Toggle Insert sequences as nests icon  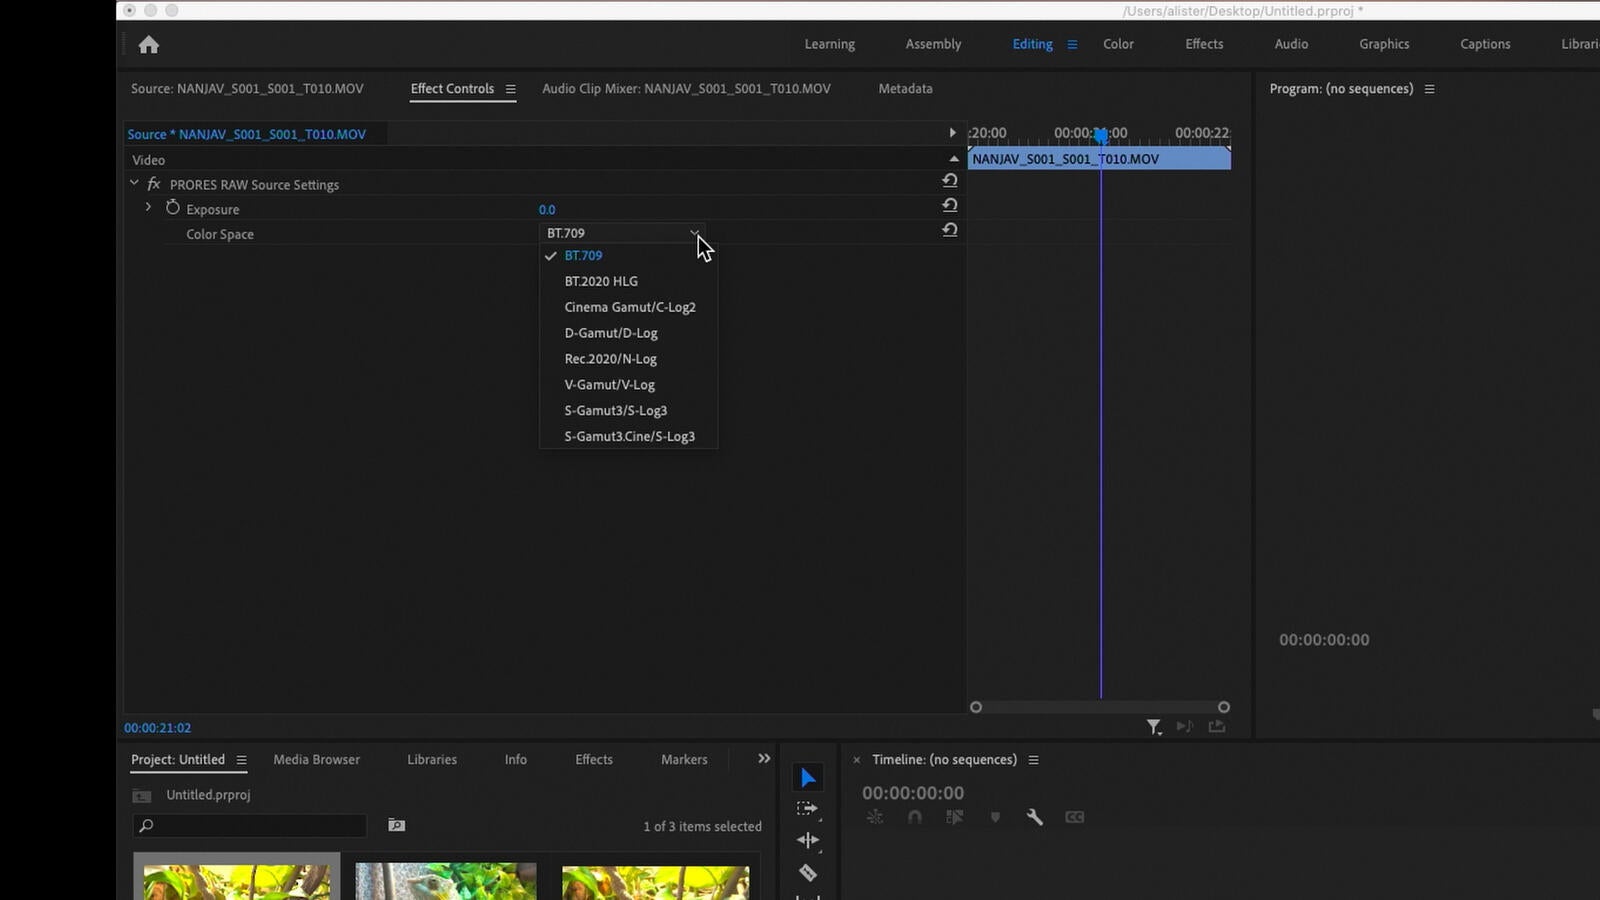click(875, 817)
